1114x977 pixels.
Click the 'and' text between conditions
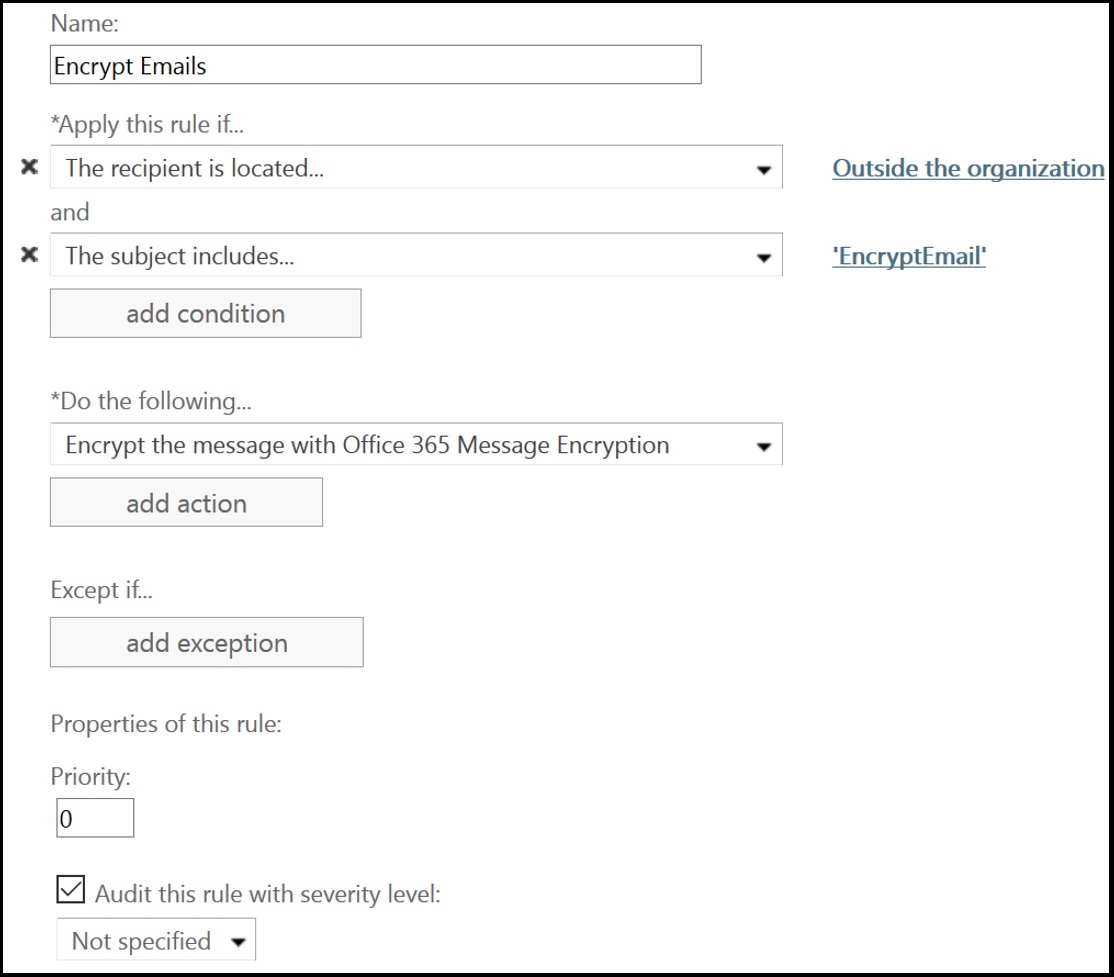pos(70,212)
